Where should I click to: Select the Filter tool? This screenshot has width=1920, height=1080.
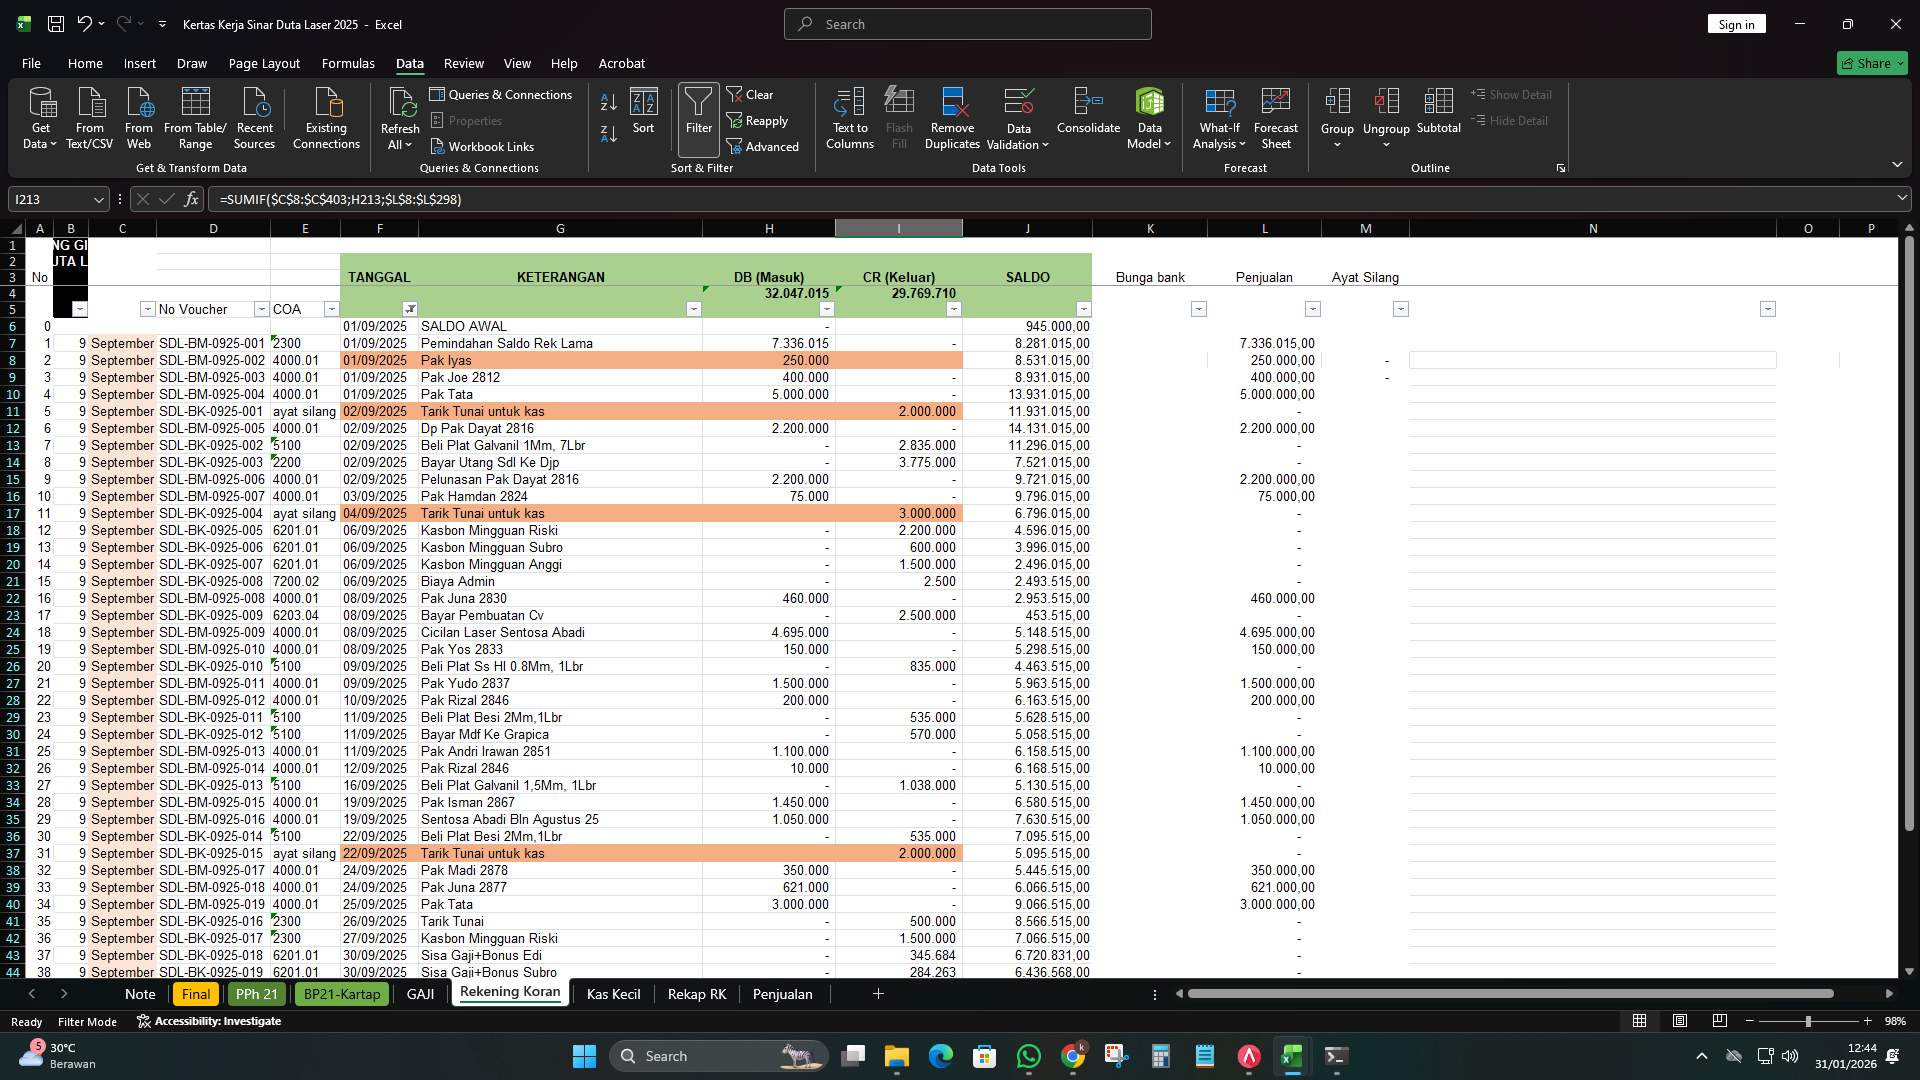click(698, 115)
